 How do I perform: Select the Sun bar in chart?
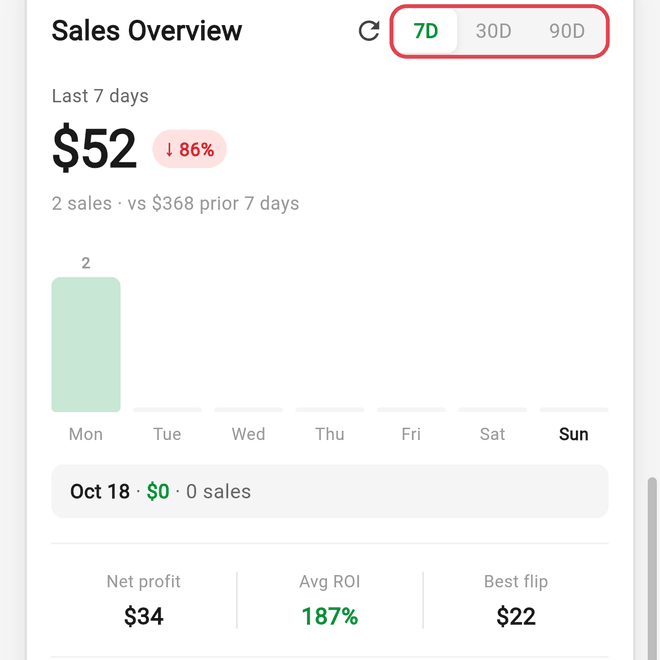click(574, 410)
